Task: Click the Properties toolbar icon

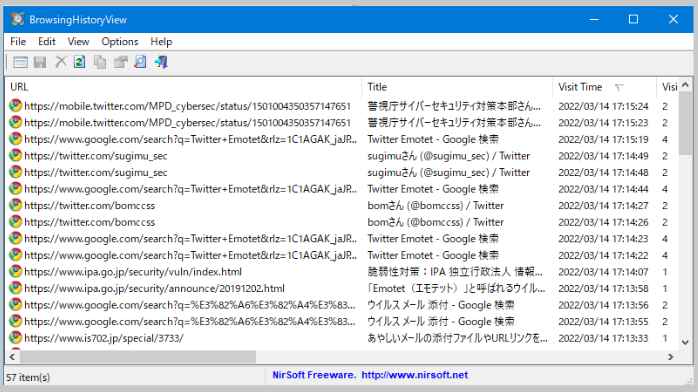Action: (x=120, y=62)
